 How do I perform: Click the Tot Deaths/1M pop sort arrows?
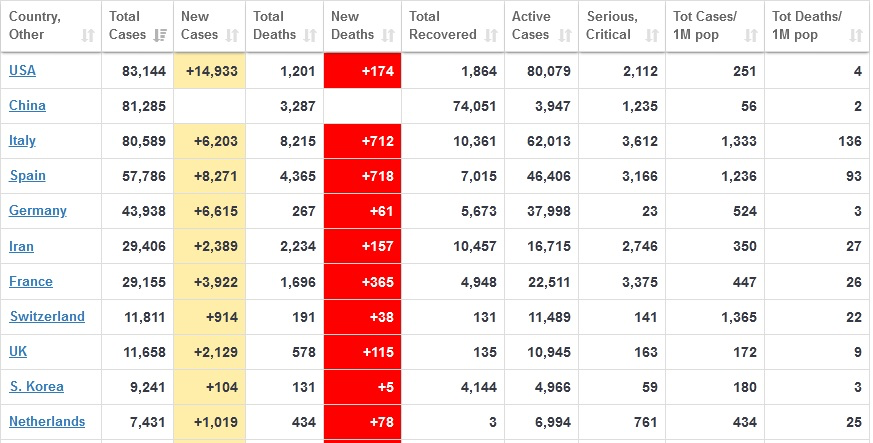pyautogui.click(x=856, y=36)
